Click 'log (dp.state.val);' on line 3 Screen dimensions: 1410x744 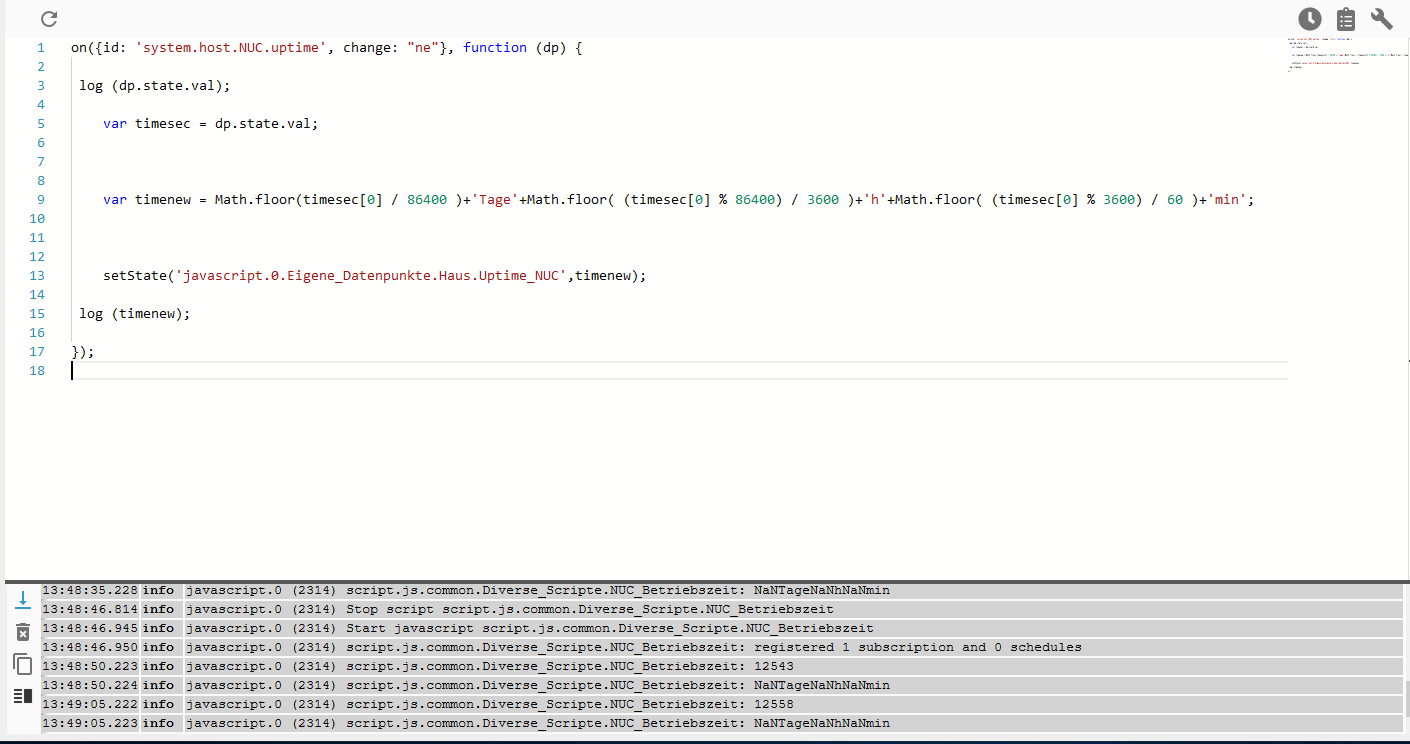155,85
